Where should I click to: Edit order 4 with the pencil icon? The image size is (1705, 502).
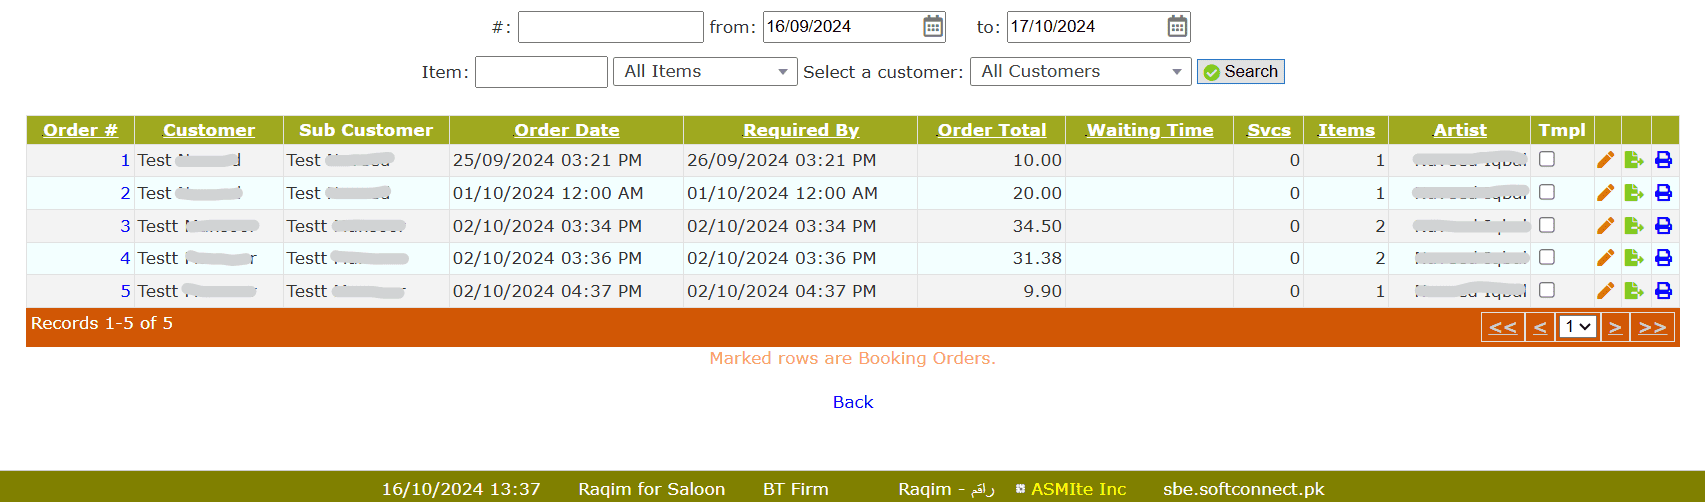point(1606,258)
